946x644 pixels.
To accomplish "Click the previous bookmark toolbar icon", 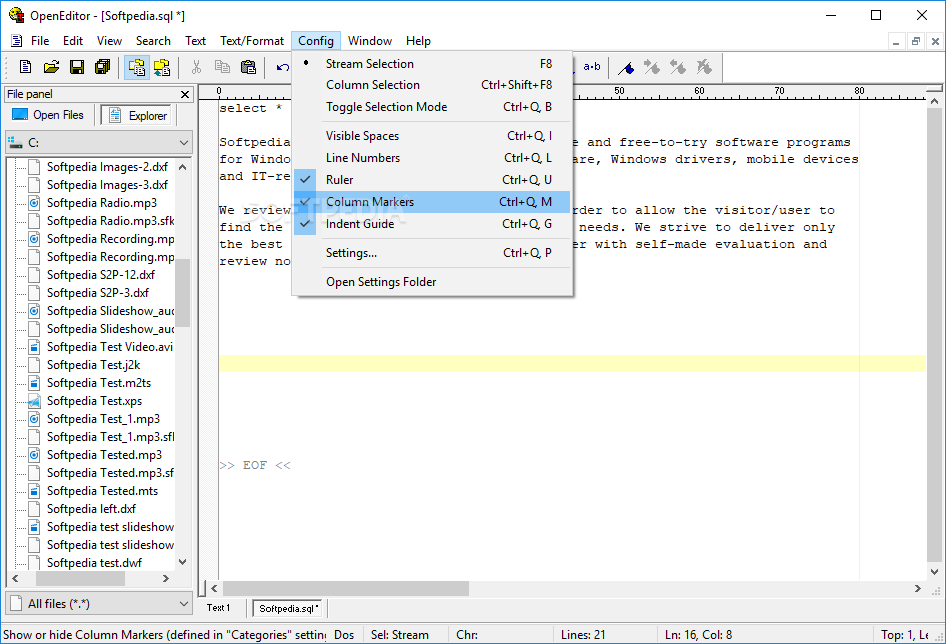I will [x=678, y=67].
